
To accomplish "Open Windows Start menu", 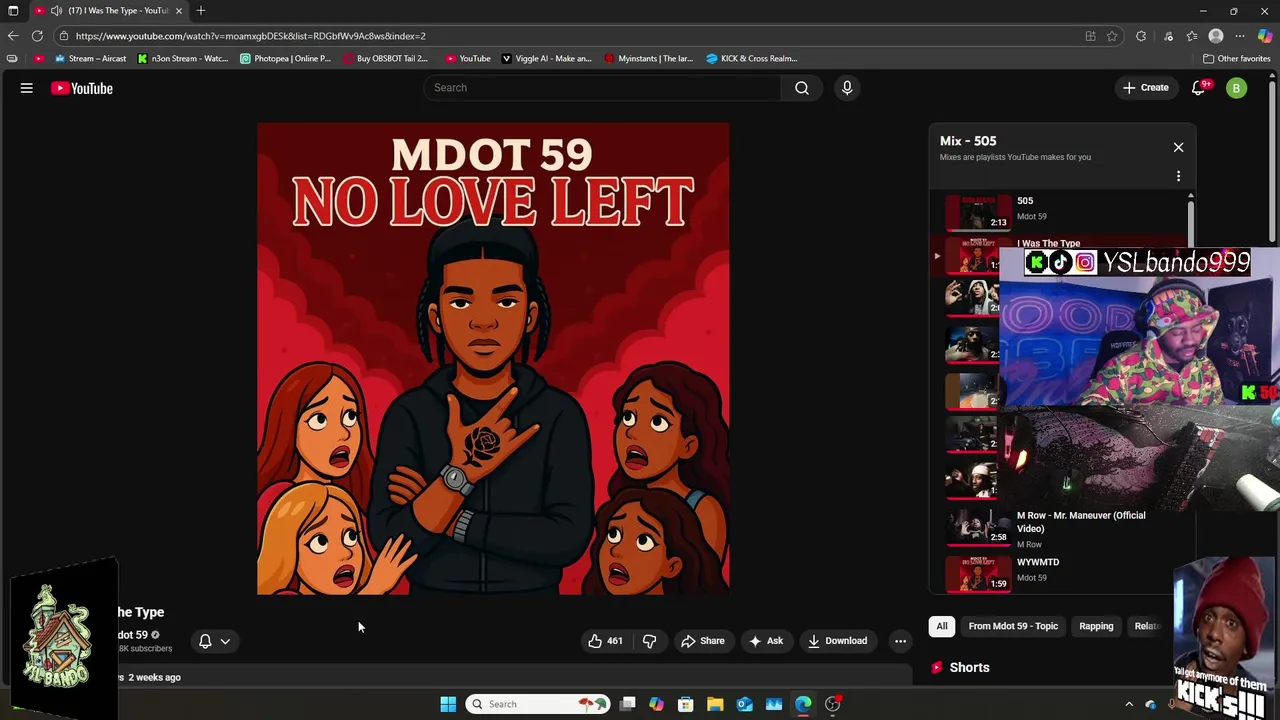I will (448, 704).
